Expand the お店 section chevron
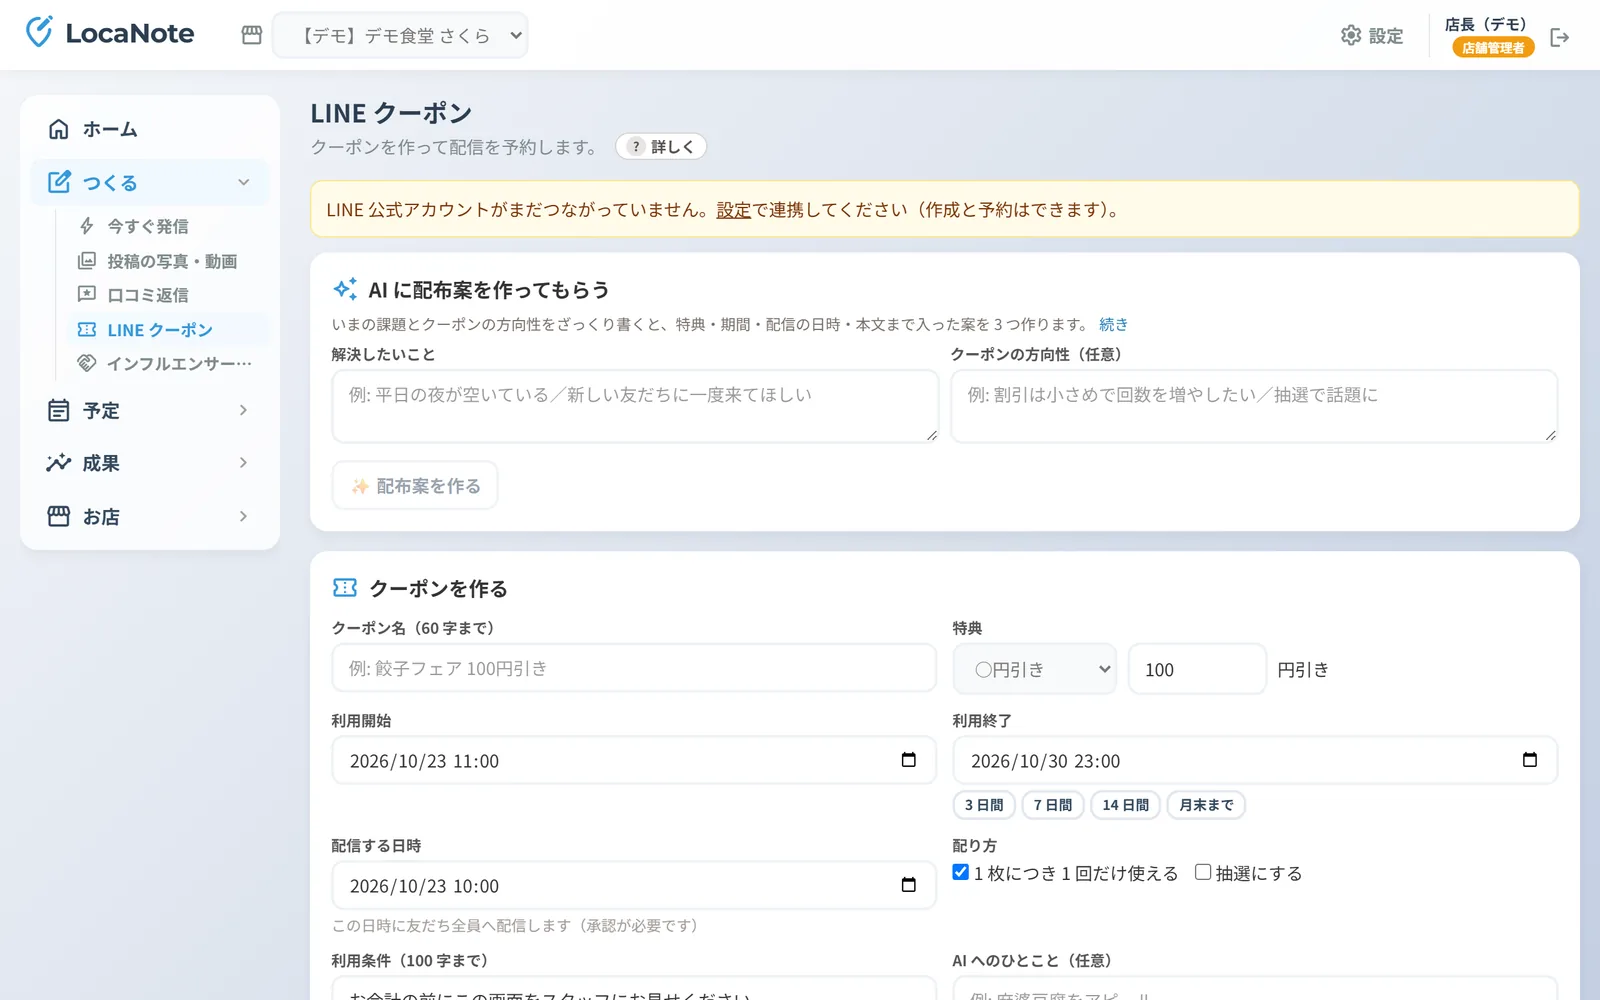Image resolution: width=1600 pixels, height=1000 pixels. coord(243,516)
